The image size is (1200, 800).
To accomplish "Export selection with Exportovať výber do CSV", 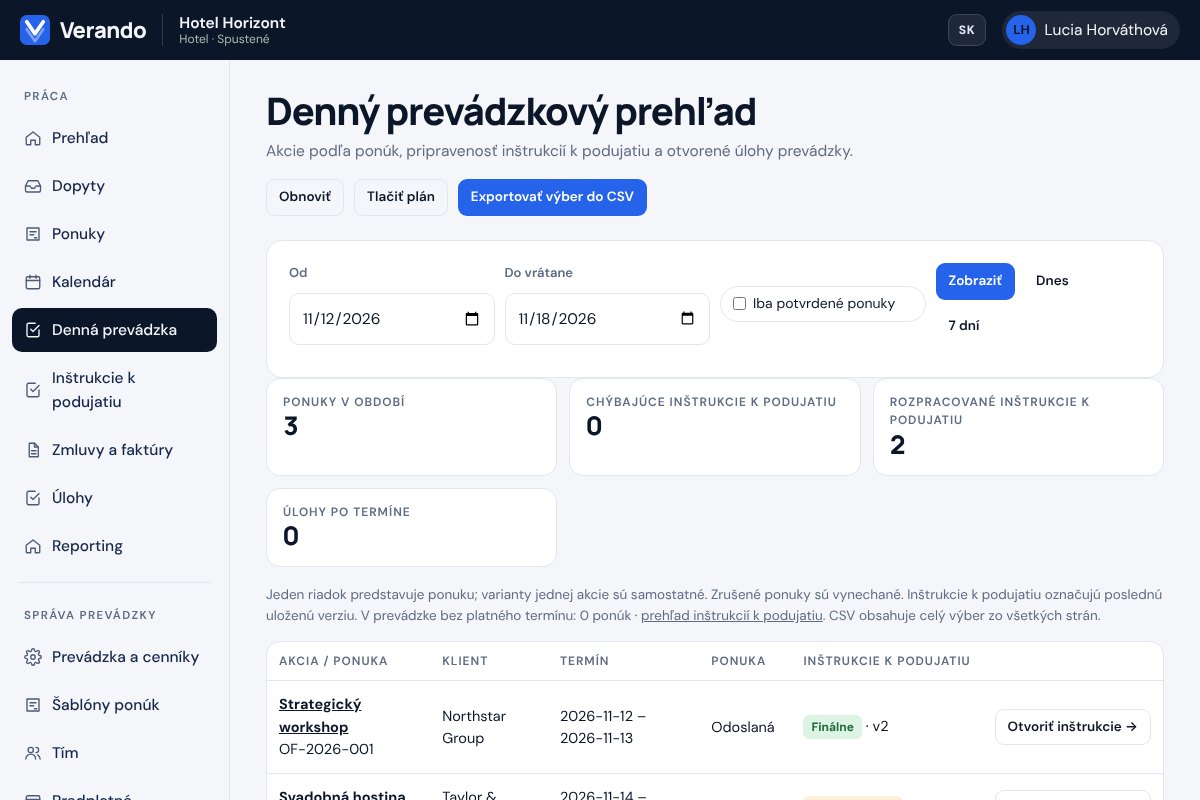I will (552, 197).
